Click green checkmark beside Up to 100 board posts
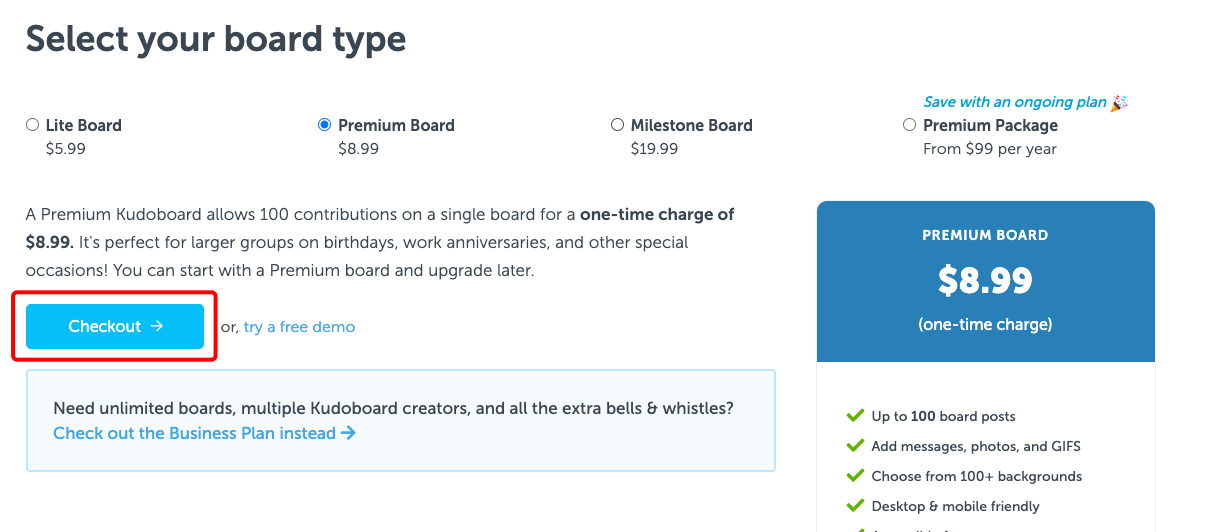The height and width of the screenshot is (532, 1223). 855,415
